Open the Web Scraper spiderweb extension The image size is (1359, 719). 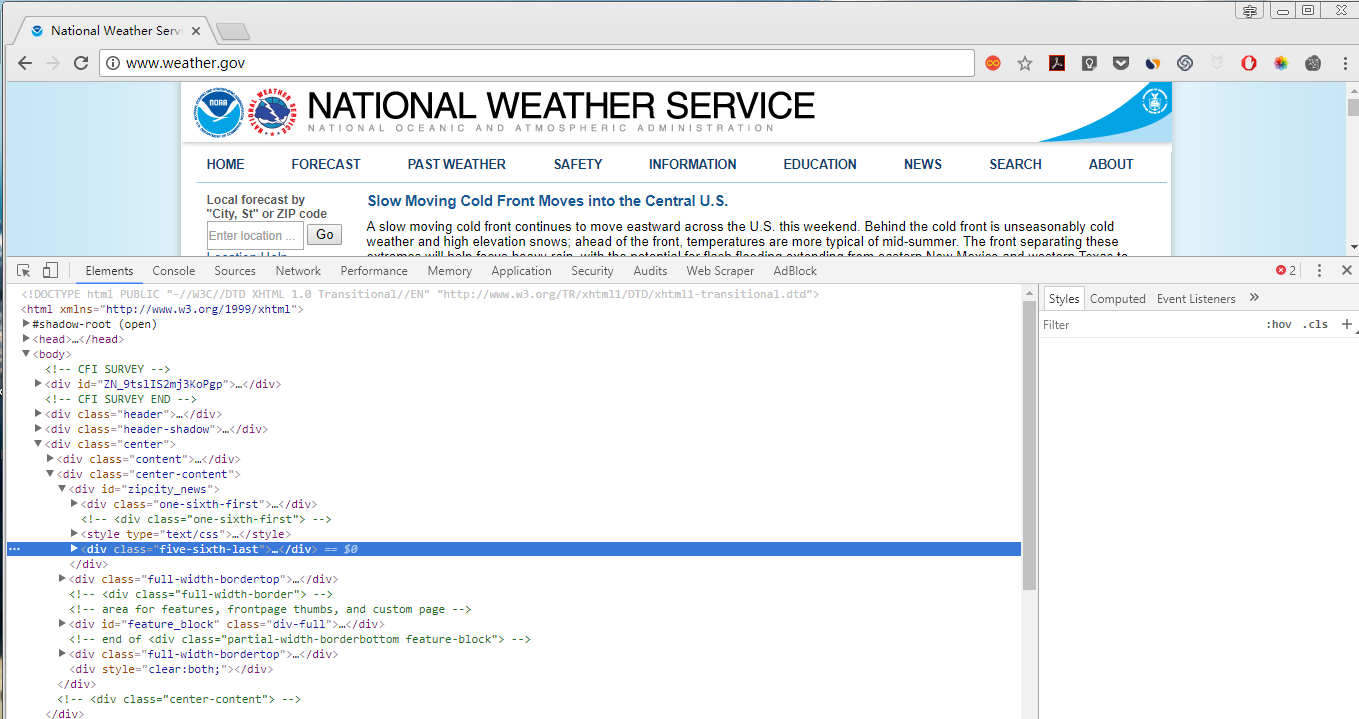tap(1313, 63)
